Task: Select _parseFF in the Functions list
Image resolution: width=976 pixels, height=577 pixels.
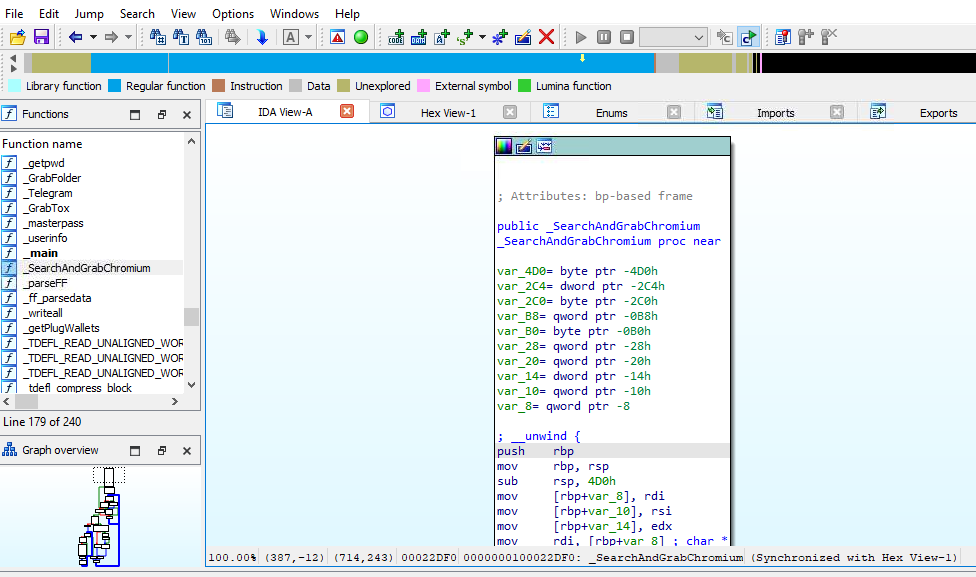Action: (92, 283)
